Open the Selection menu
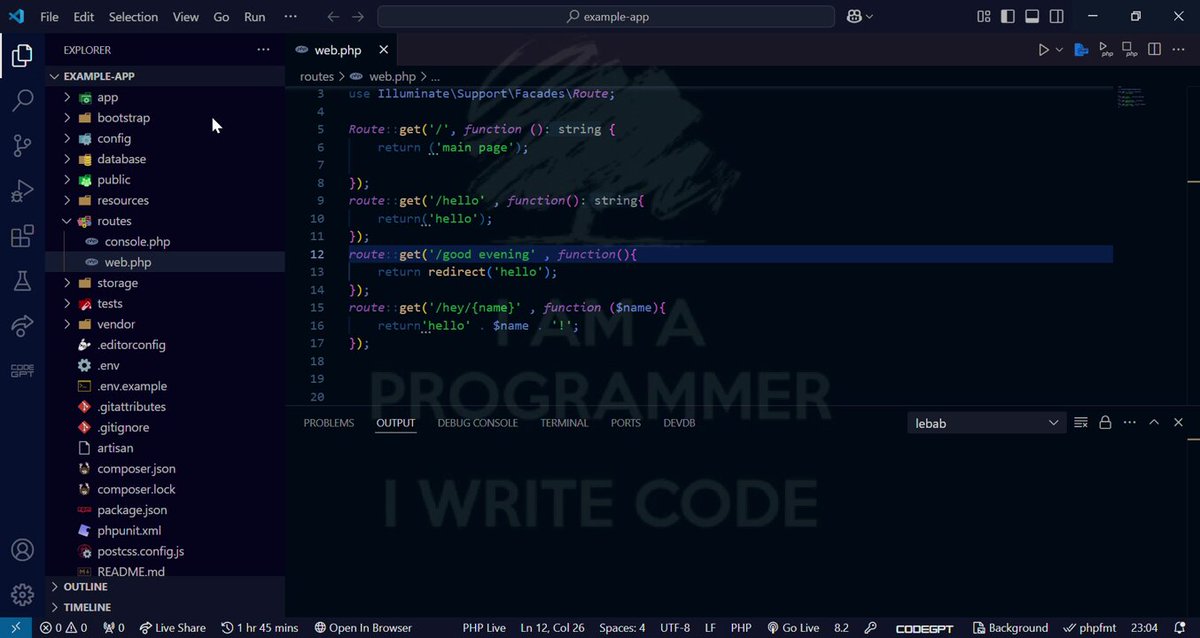1200x638 pixels. [x=133, y=17]
